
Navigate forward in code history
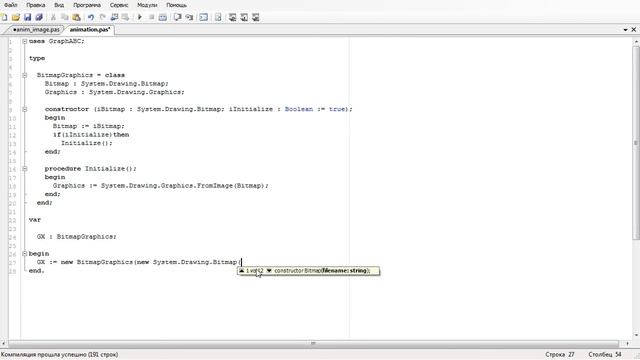(126, 17)
